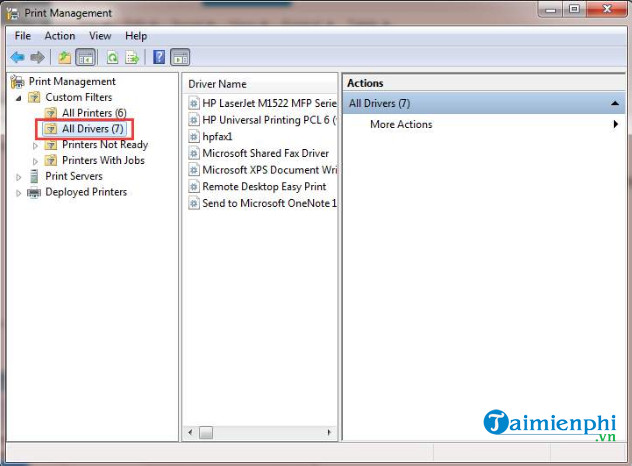
Task: Select the 'Custom Filters' tree label
Action: tap(79, 97)
